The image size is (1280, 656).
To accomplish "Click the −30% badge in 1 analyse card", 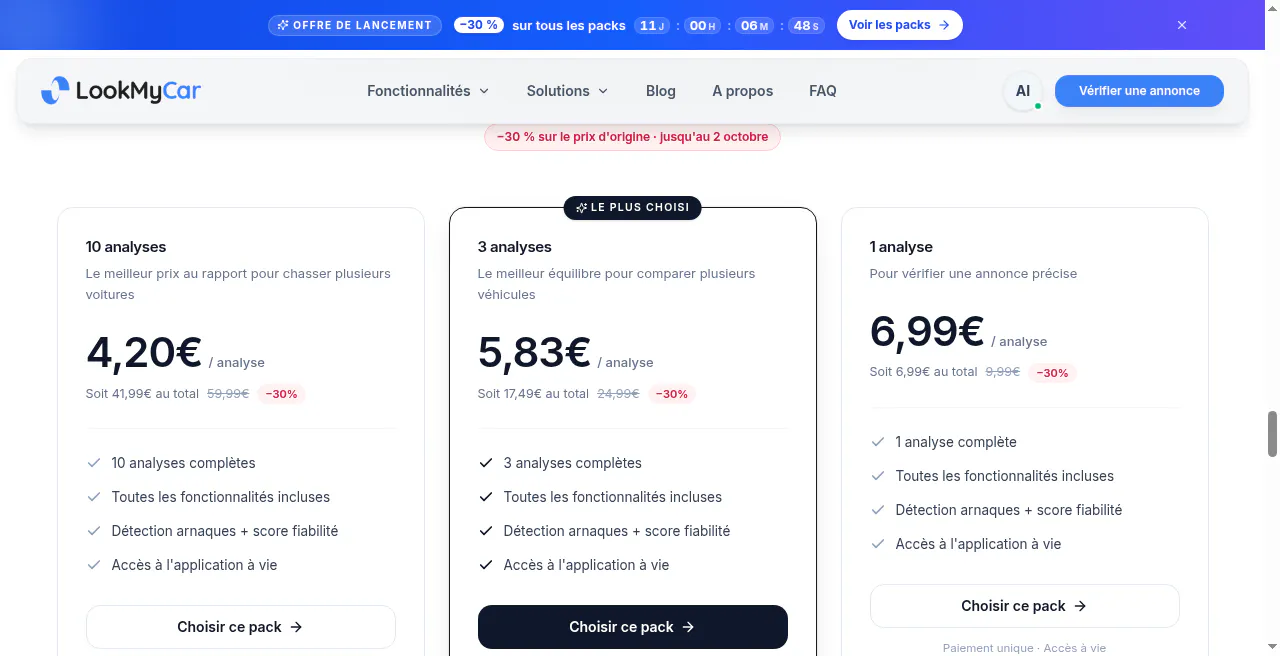I will pyautogui.click(x=1052, y=373).
